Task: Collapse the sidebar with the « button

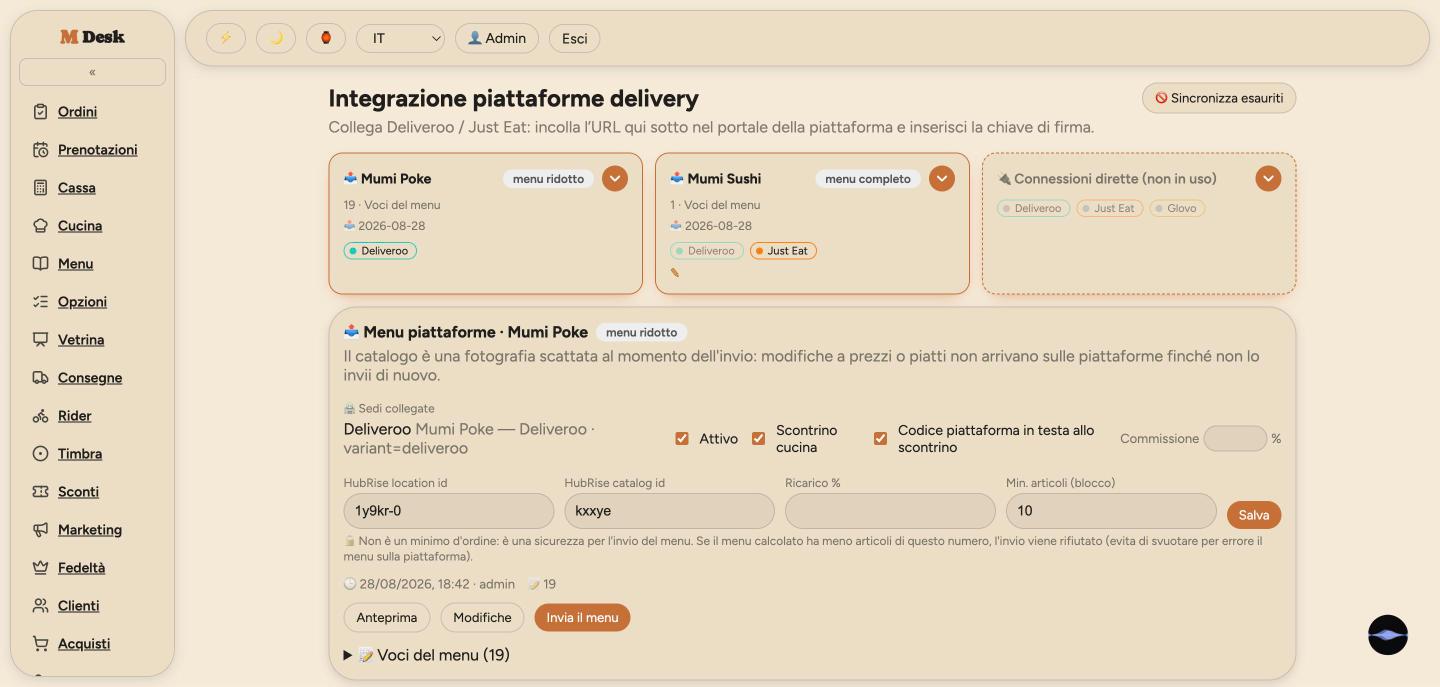Action: 92,72
